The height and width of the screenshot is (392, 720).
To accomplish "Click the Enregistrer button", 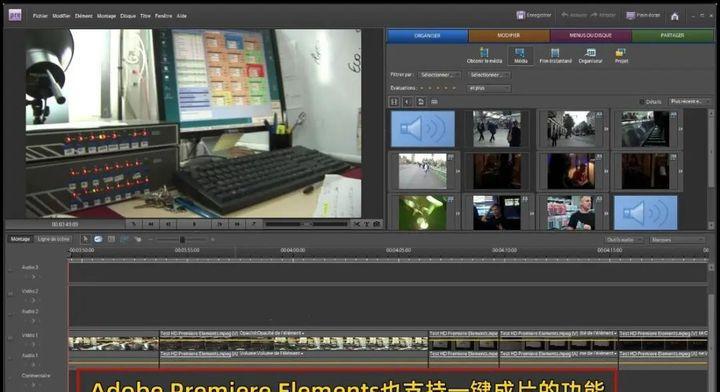I will (534, 15).
